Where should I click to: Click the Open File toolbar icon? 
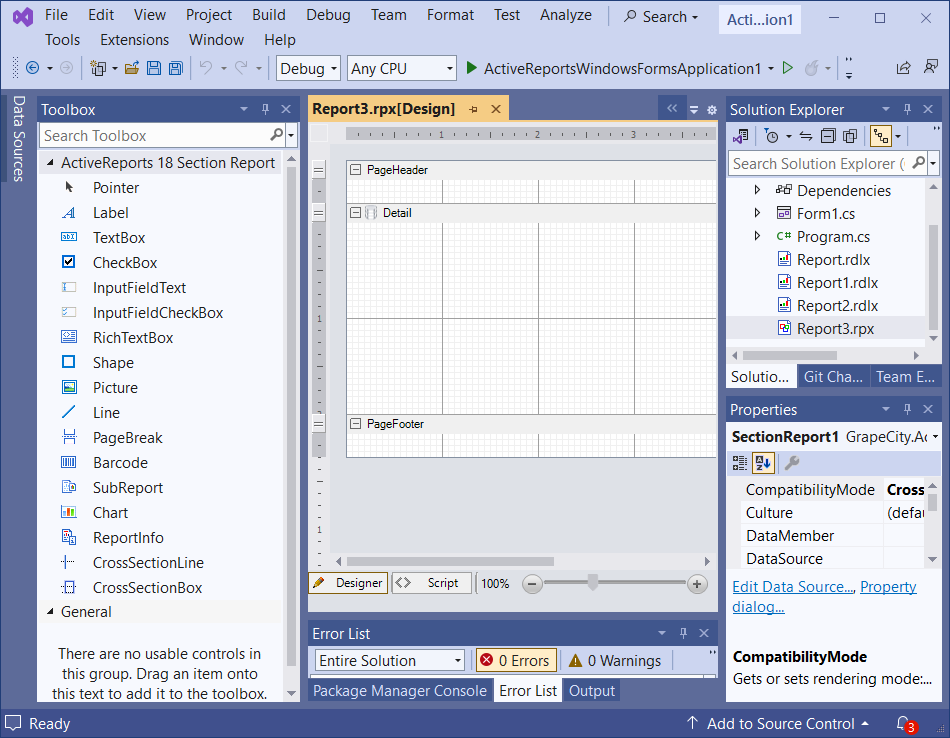tap(131, 68)
